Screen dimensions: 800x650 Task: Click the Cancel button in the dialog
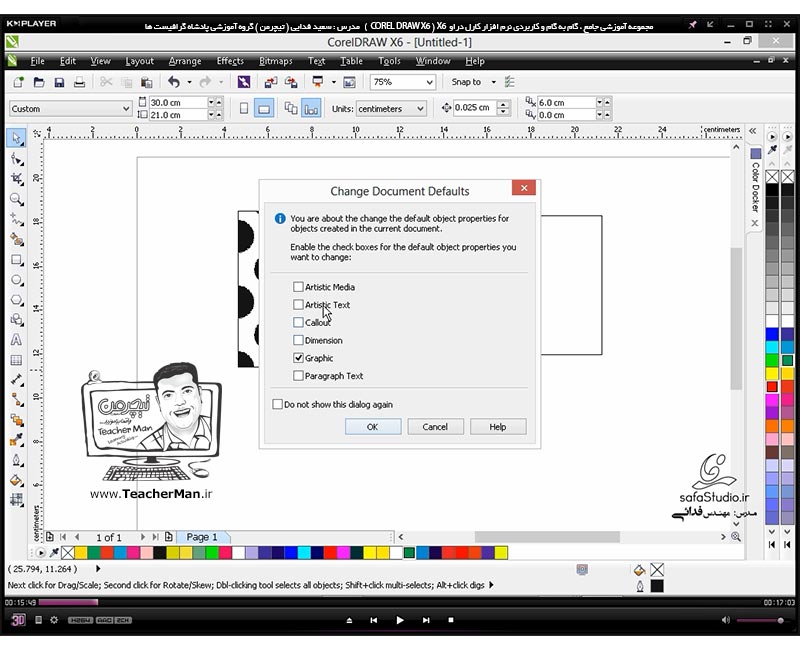[435, 427]
